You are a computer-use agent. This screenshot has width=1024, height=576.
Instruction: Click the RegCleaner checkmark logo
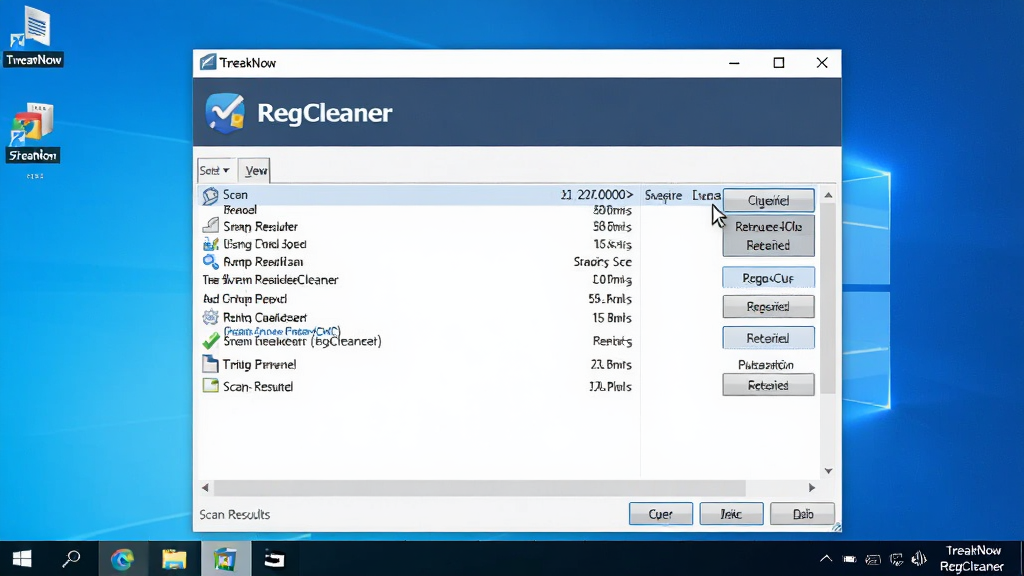(x=225, y=113)
